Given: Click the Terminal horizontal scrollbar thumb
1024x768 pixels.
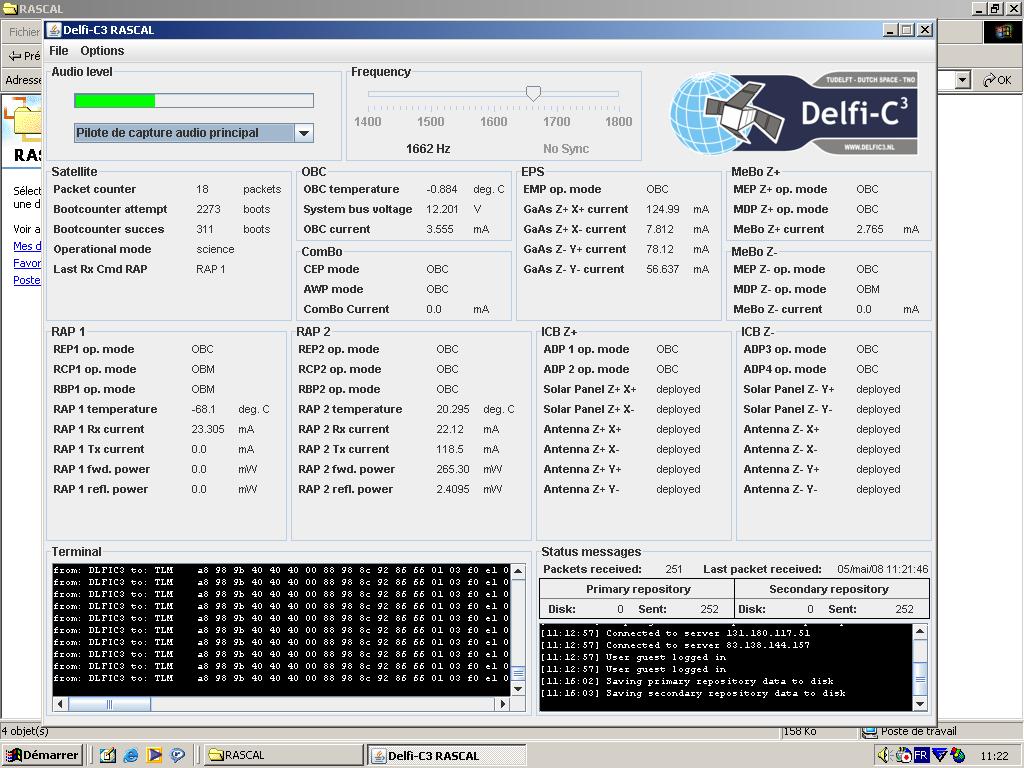Looking at the screenshot, I should 109,704.
